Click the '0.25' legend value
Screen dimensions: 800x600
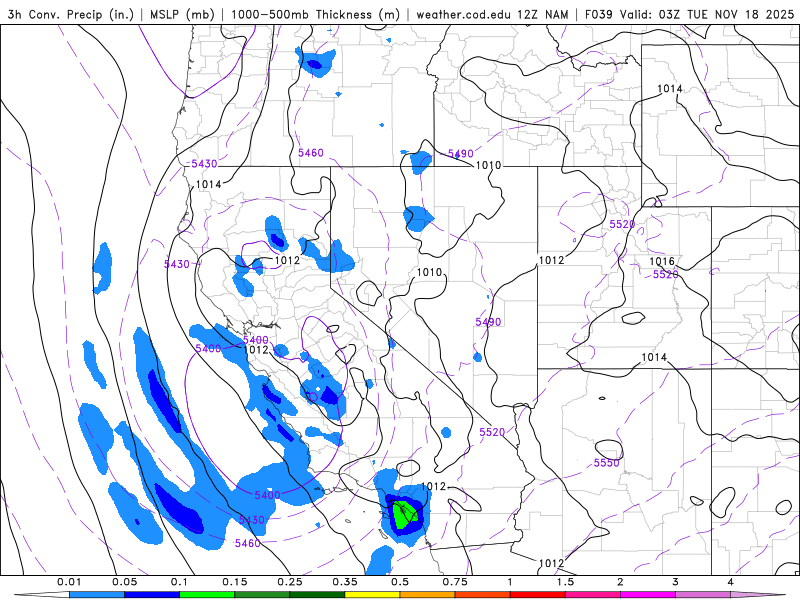coord(290,582)
